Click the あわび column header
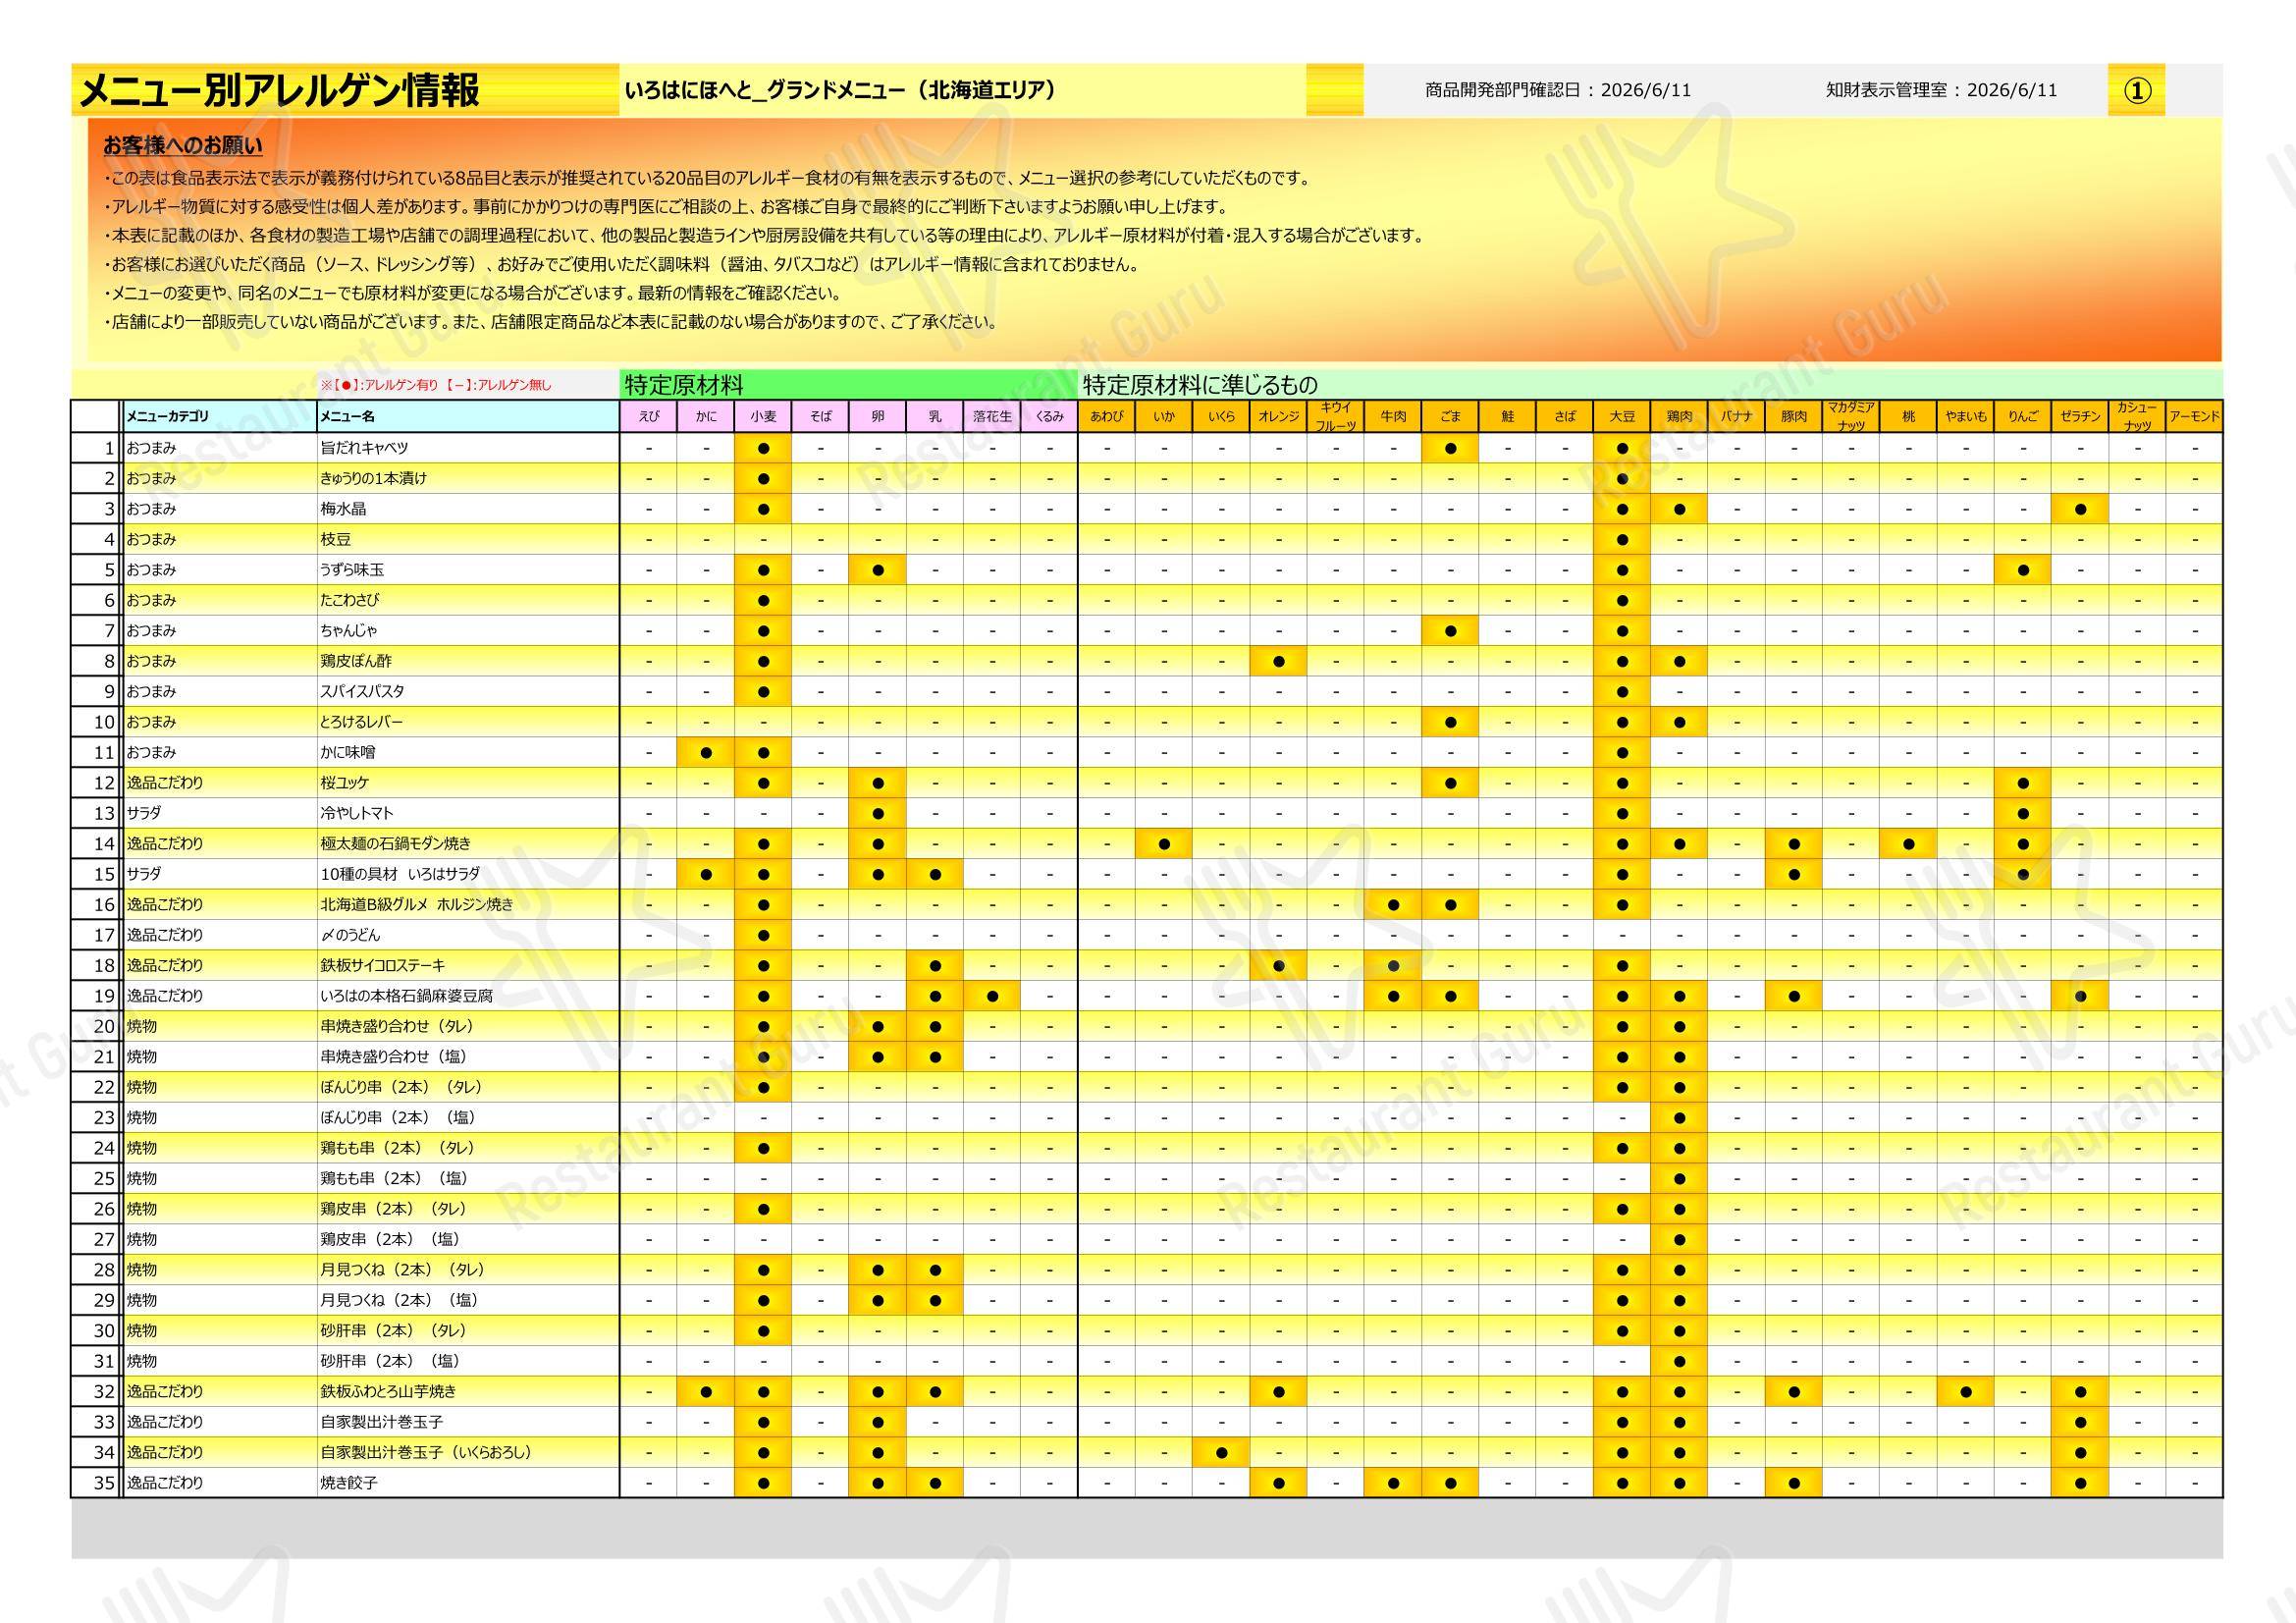 [x=1107, y=417]
